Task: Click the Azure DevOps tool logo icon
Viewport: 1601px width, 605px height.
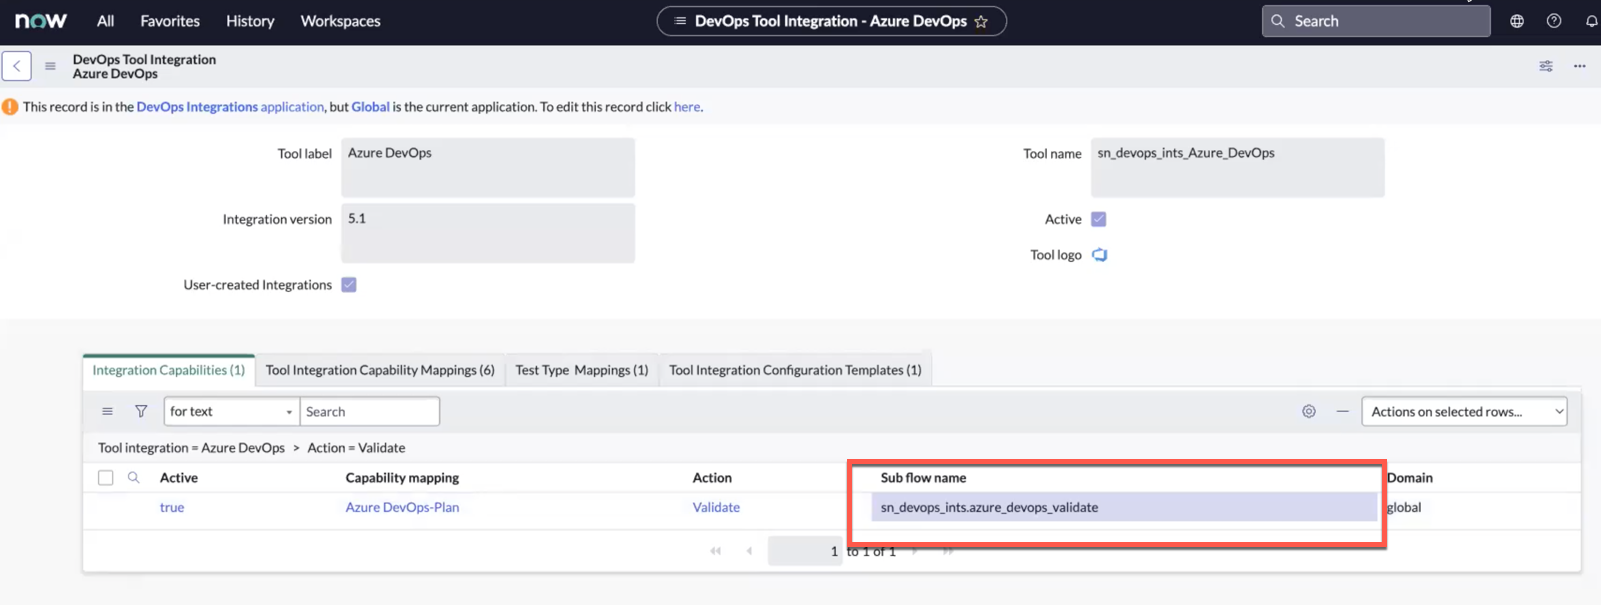Action: (1100, 255)
